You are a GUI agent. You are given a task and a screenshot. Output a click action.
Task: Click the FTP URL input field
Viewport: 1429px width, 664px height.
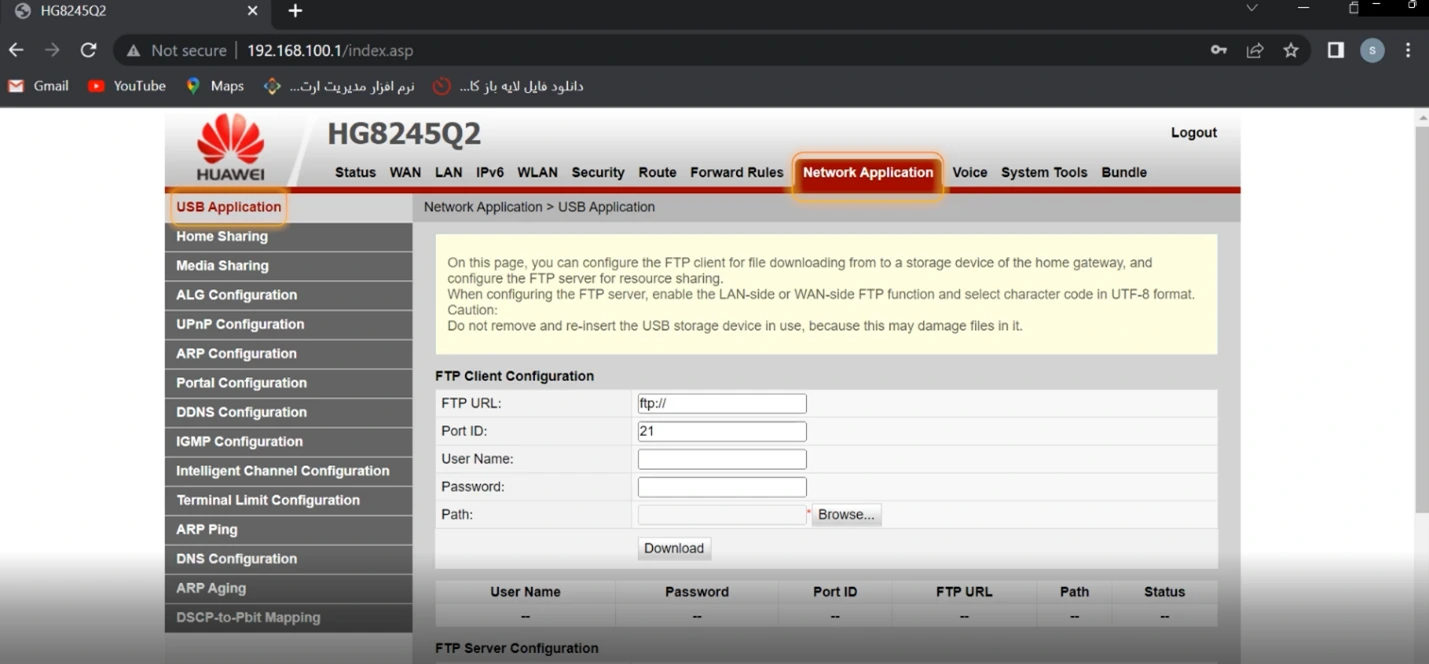click(x=722, y=404)
